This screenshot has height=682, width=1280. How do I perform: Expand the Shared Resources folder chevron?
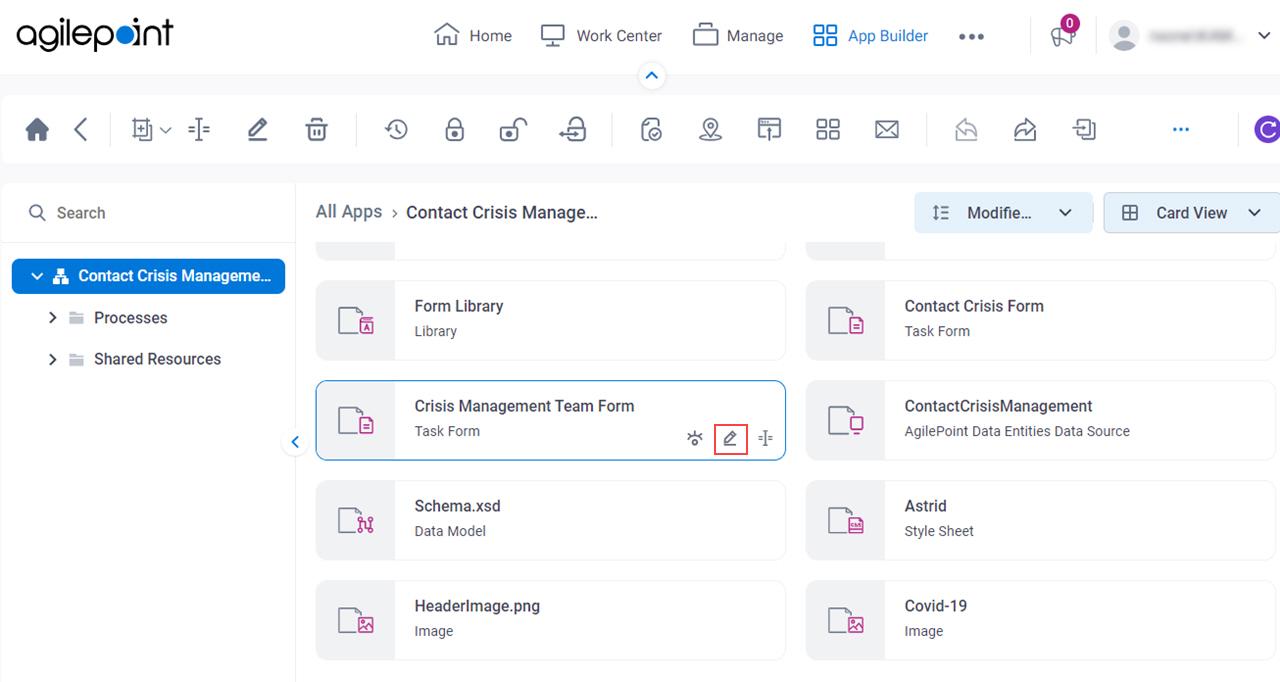pos(53,359)
